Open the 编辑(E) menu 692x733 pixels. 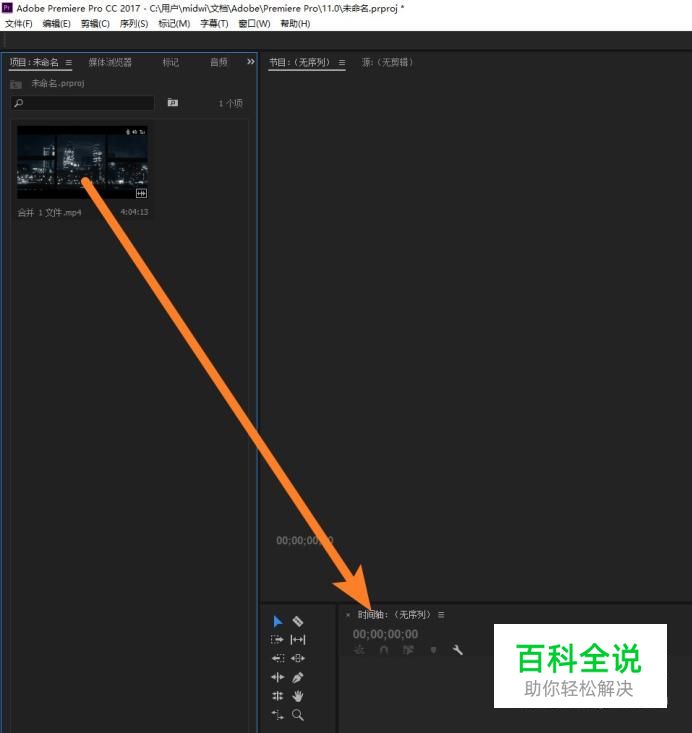tap(56, 23)
